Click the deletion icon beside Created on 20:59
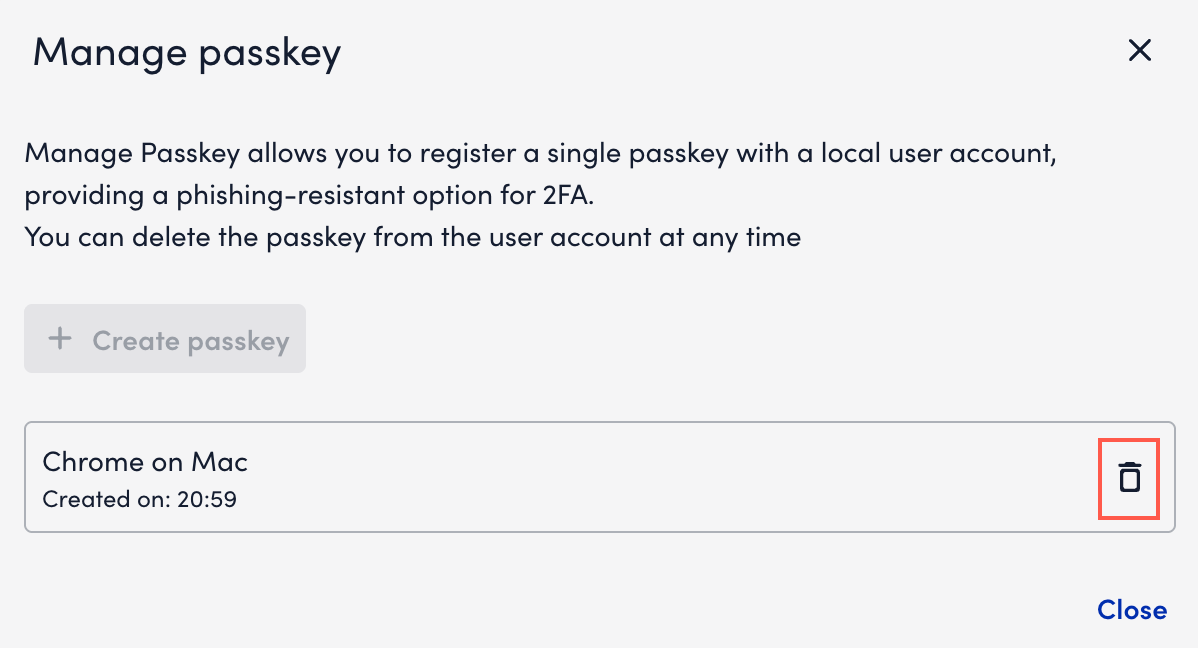Screen dimensions: 1198x648 (1129, 478)
